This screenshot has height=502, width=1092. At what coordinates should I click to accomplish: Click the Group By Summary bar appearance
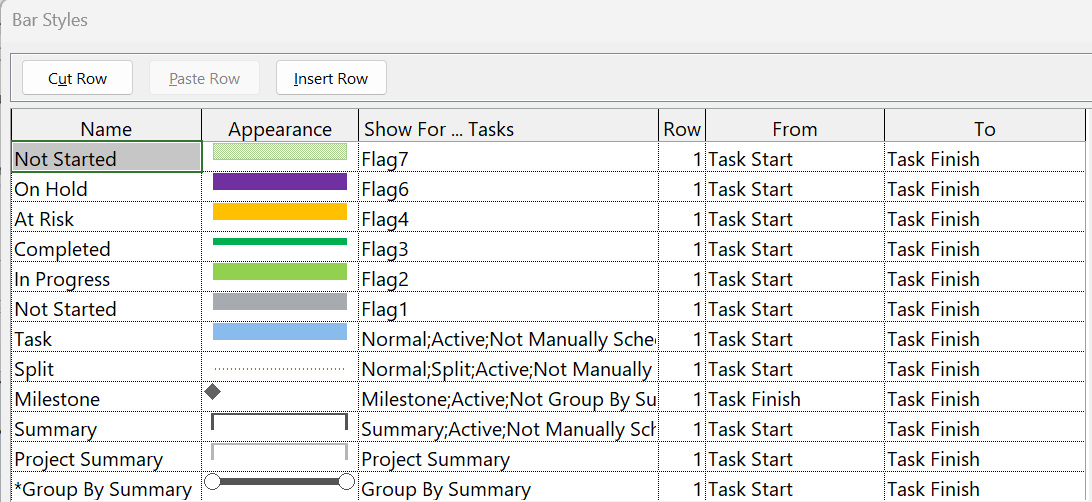pos(279,481)
